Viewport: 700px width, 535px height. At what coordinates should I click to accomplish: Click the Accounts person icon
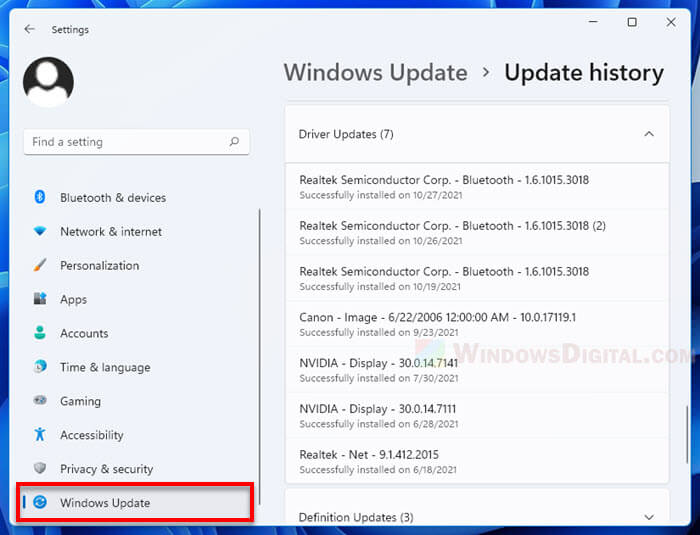click(x=40, y=333)
